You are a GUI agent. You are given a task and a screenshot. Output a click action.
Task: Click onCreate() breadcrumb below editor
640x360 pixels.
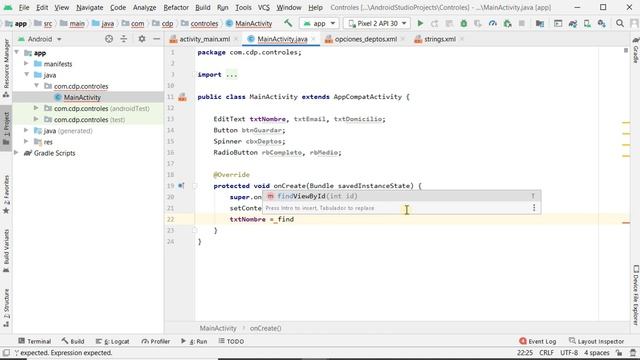(x=265, y=328)
